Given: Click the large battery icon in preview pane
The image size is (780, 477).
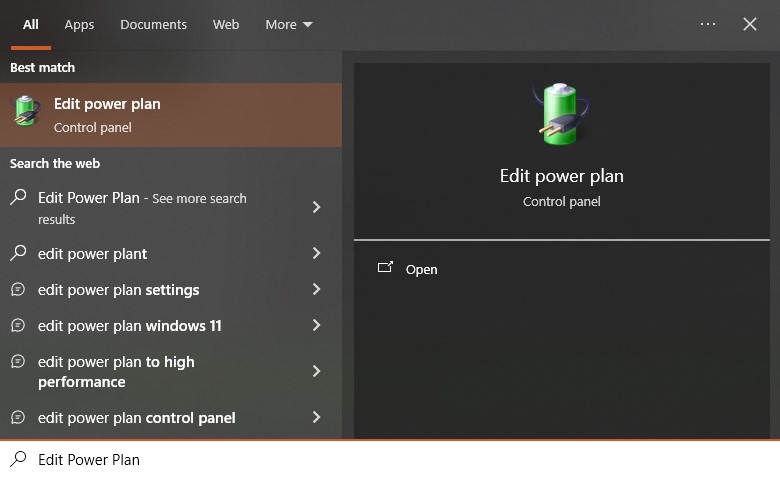Looking at the screenshot, I should [x=561, y=114].
